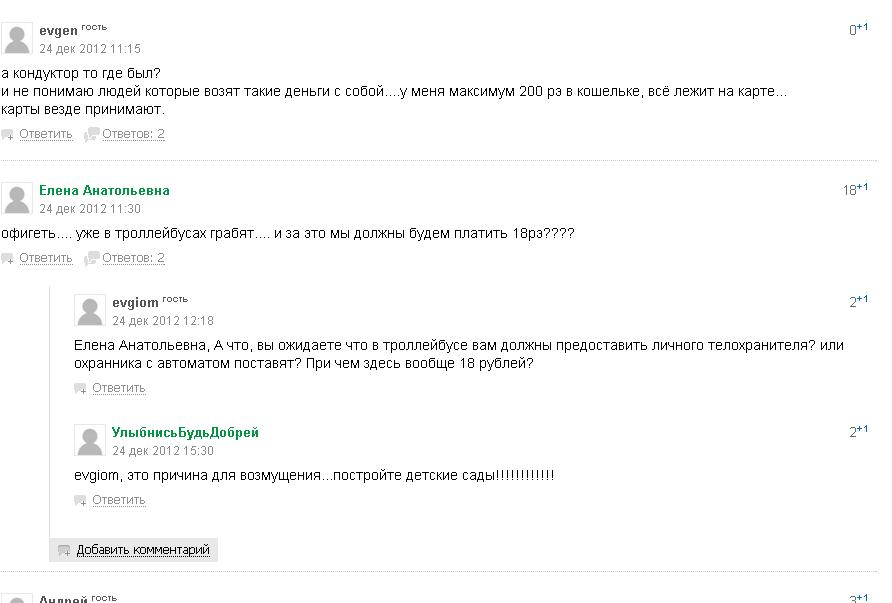Upvote УлыбнисьБудьДобрей's reply with +1
This screenshot has width=892, height=603.
point(862,429)
